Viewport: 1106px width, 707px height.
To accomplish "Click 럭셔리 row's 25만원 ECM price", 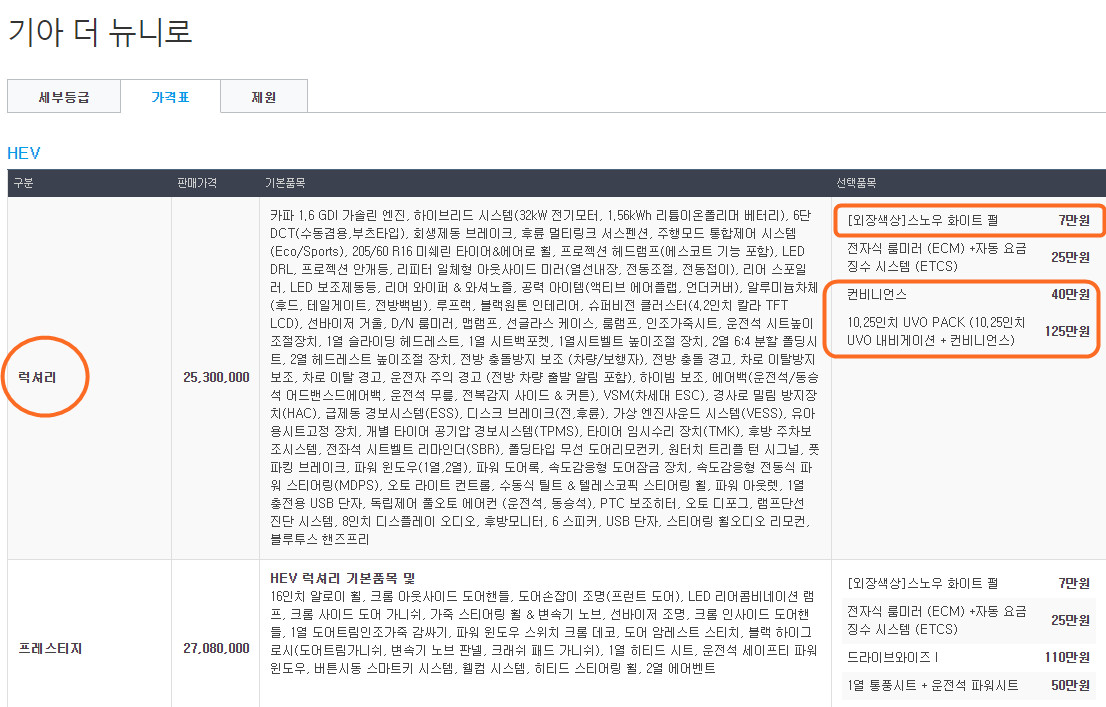I will point(1071,258).
